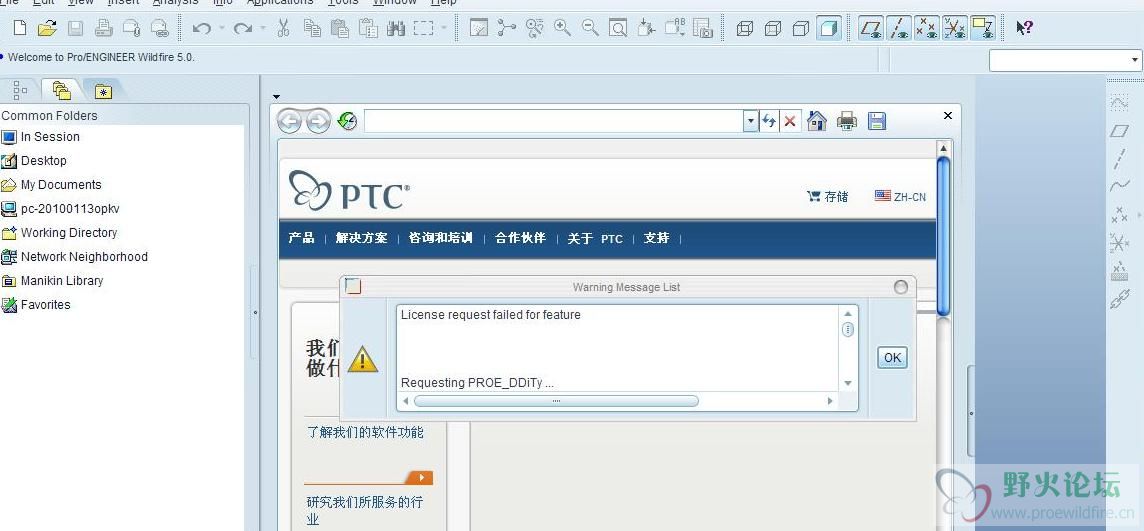Select Hidden Line display style
This screenshot has width=1144, height=531.
pos(773,28)
